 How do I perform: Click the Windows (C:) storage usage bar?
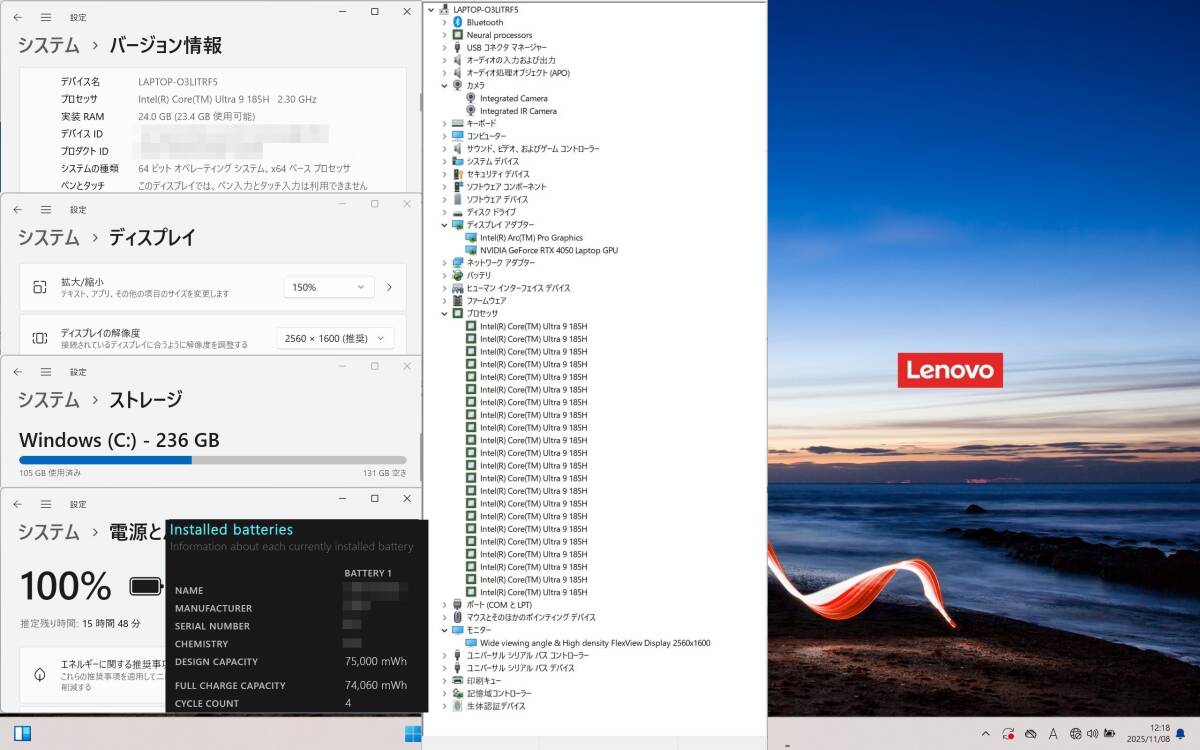coord(212,460)
